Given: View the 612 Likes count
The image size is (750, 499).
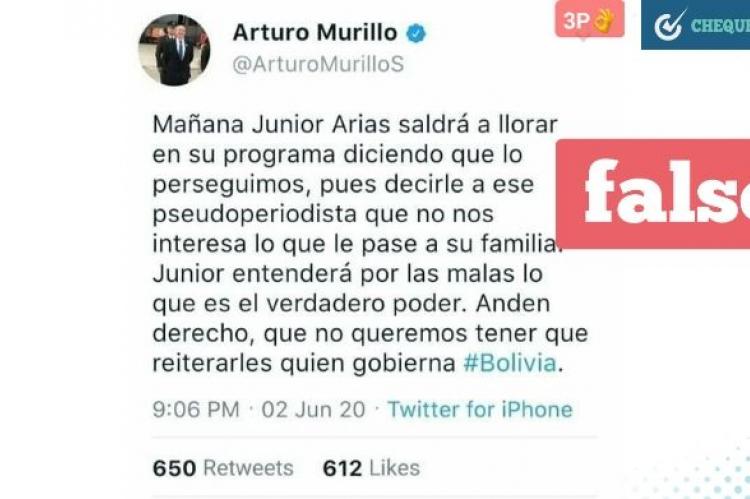Looking at the screenshot, I should click(x=372, y=468).
